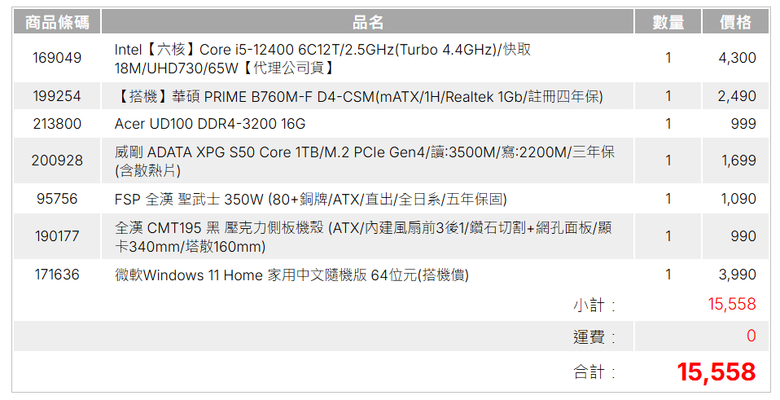The image size is (780, 400).
Task: Click the 數量 column header
Action: [x=668, y=22]
